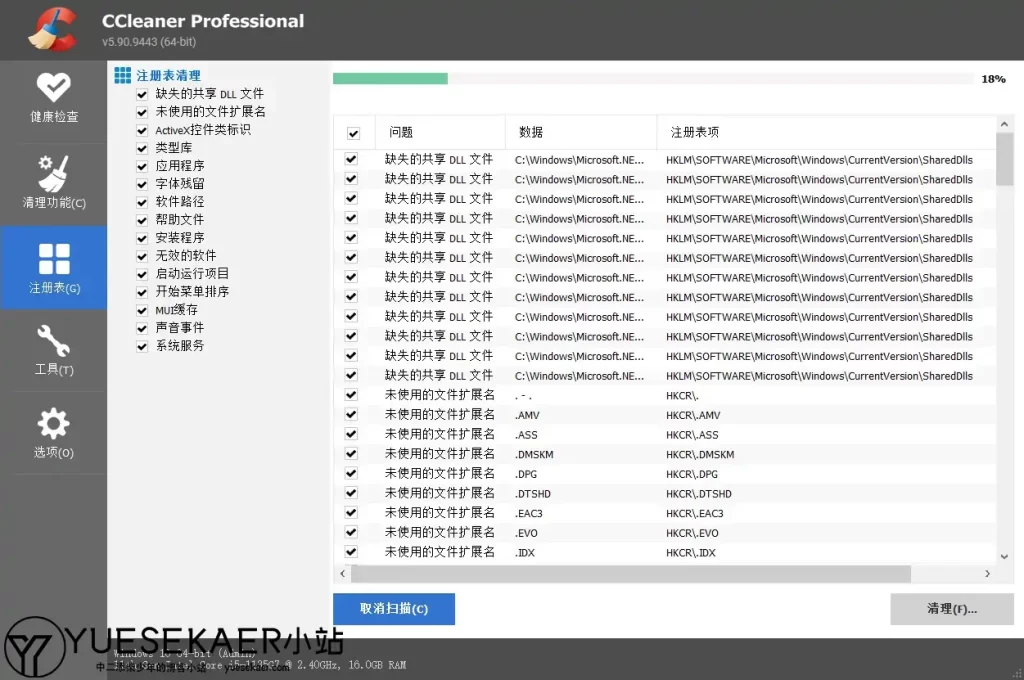Click the horizontal scrollbar thumb
This screenshot has width=1024, height=680.
(x=631, y=574)
